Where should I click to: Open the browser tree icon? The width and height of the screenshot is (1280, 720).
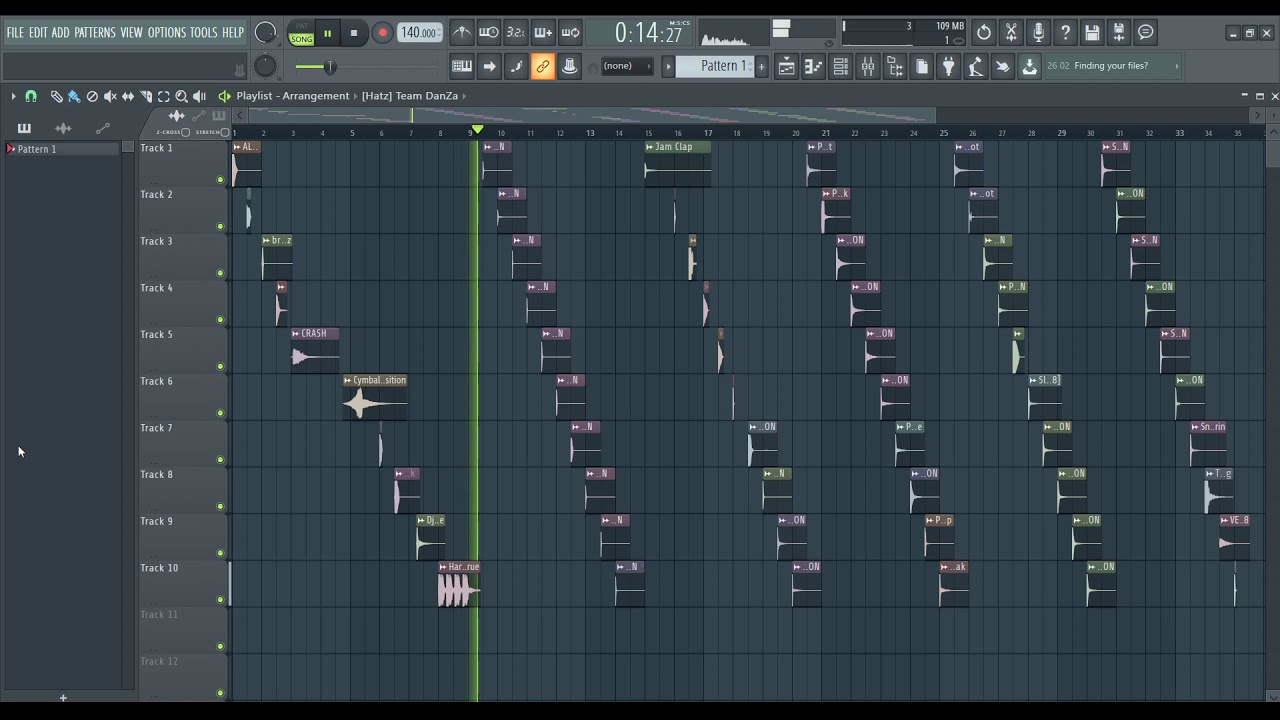point(895,67)
